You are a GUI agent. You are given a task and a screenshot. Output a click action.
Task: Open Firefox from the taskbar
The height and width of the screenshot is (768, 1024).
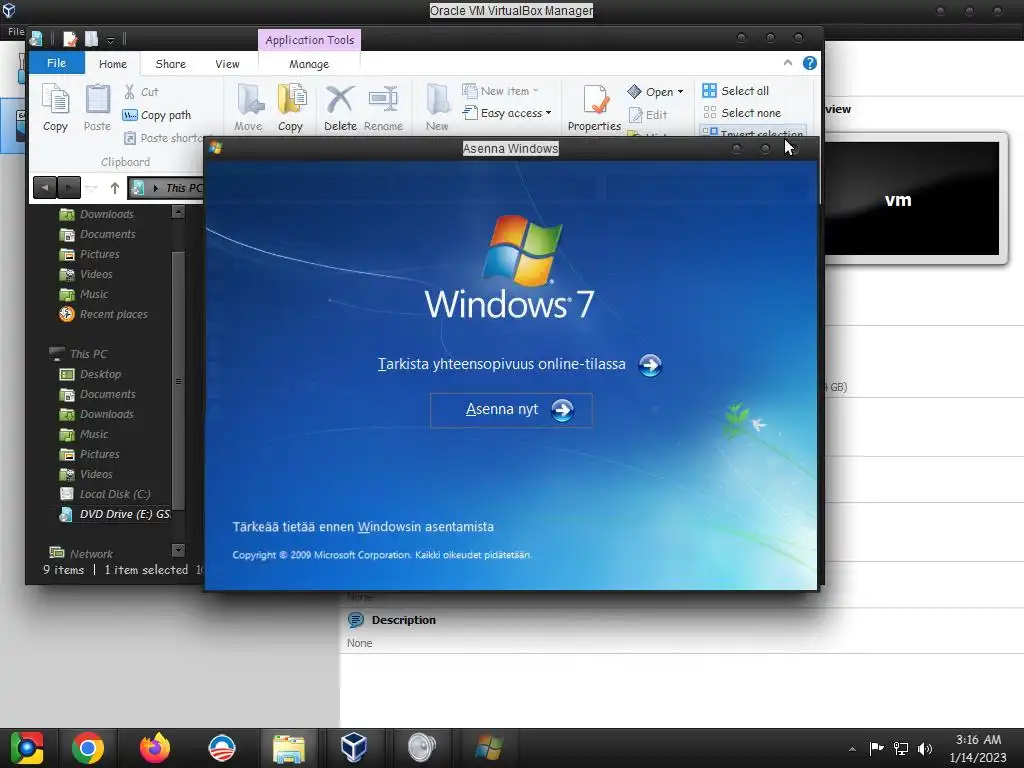tap(155, 748)
